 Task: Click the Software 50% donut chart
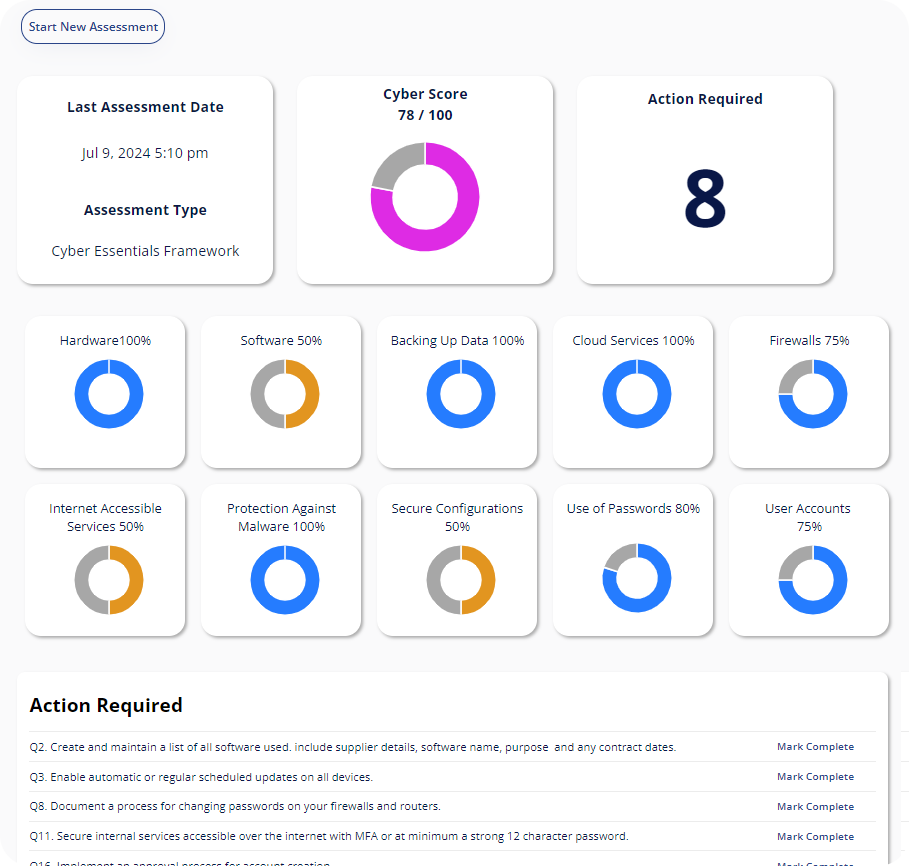pos(281,393)
